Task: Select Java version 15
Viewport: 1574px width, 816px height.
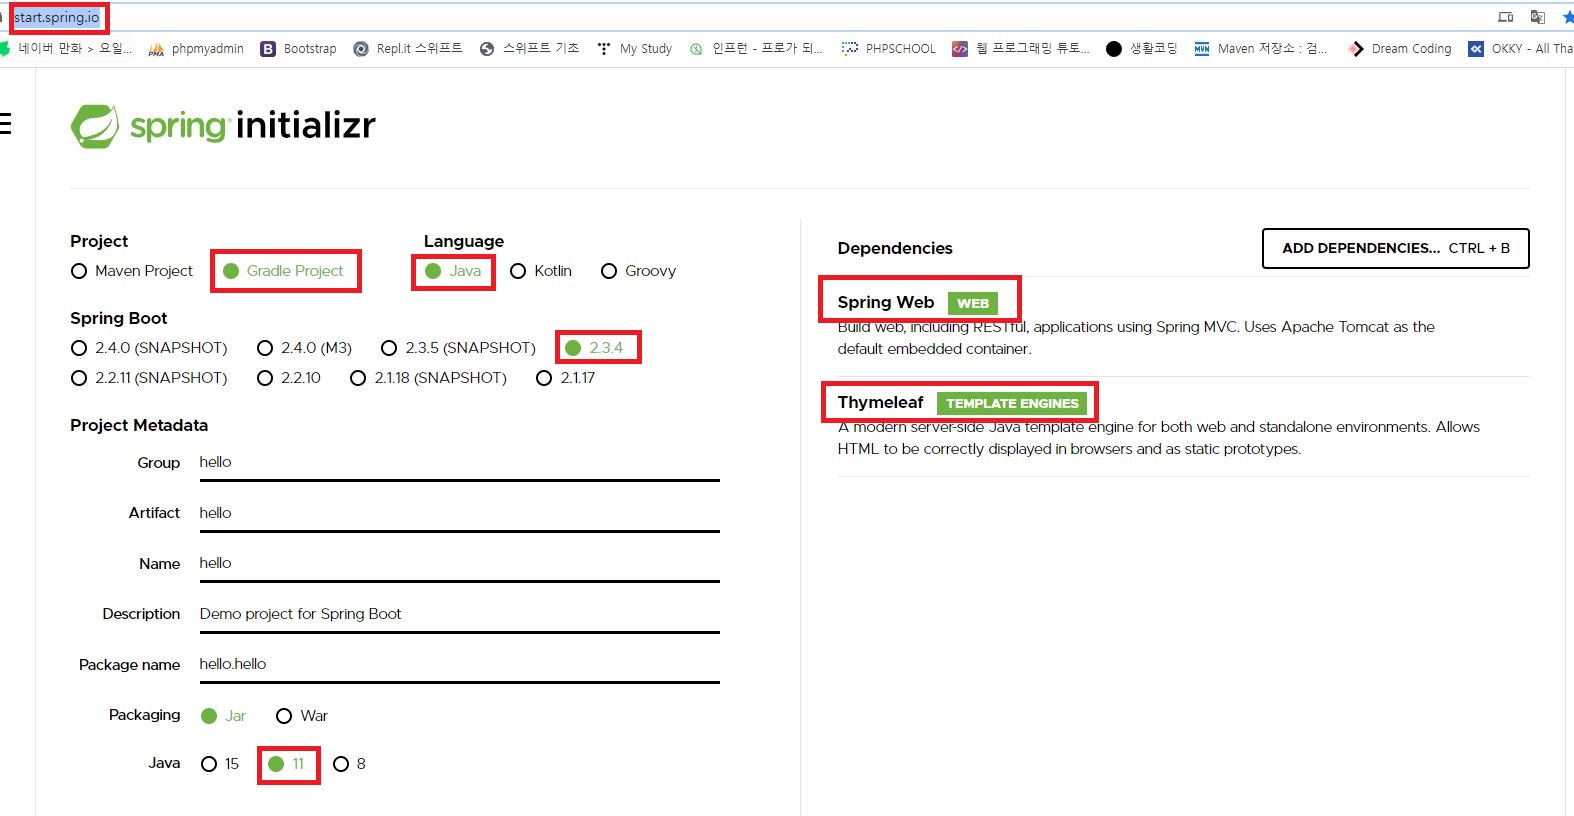Action: 220,764
